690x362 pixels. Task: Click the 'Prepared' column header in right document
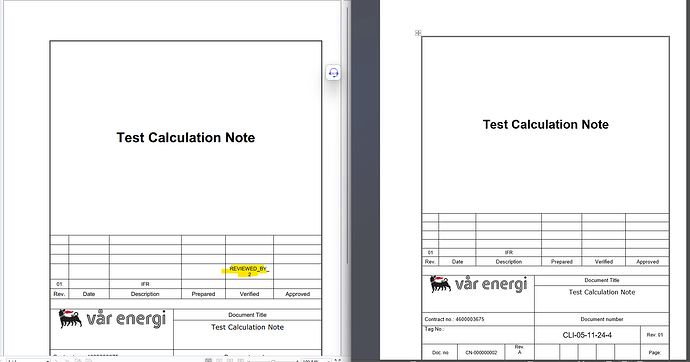click(562, 261)
